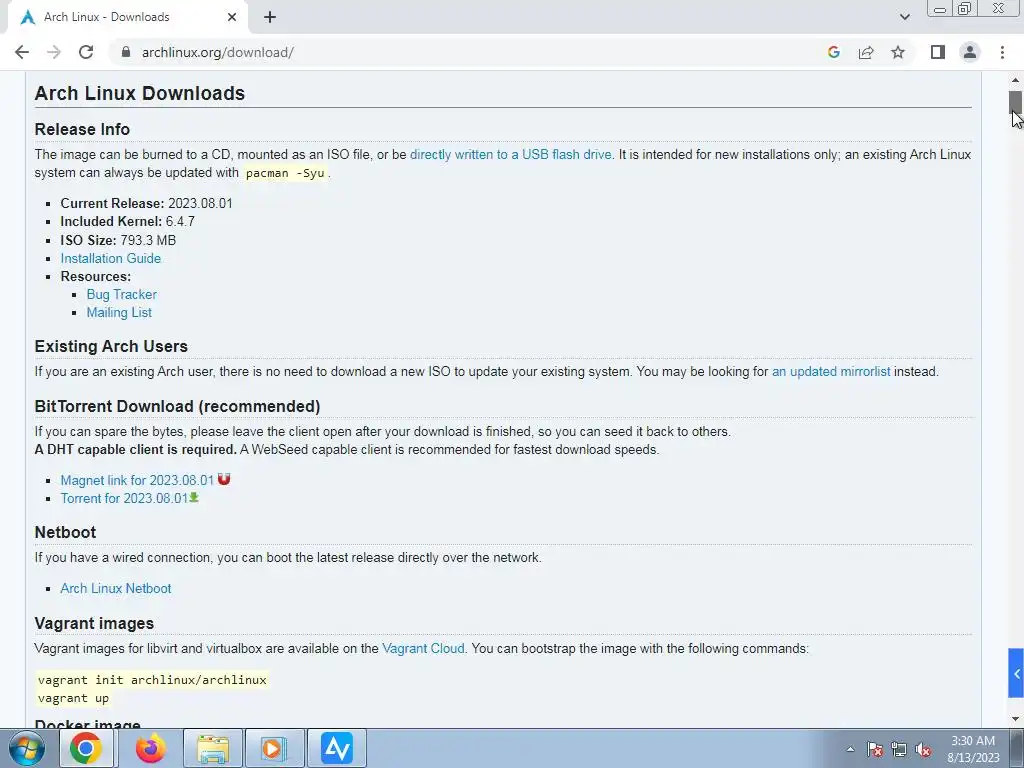Visit the Vagrant Cloud link

(423, 648)
